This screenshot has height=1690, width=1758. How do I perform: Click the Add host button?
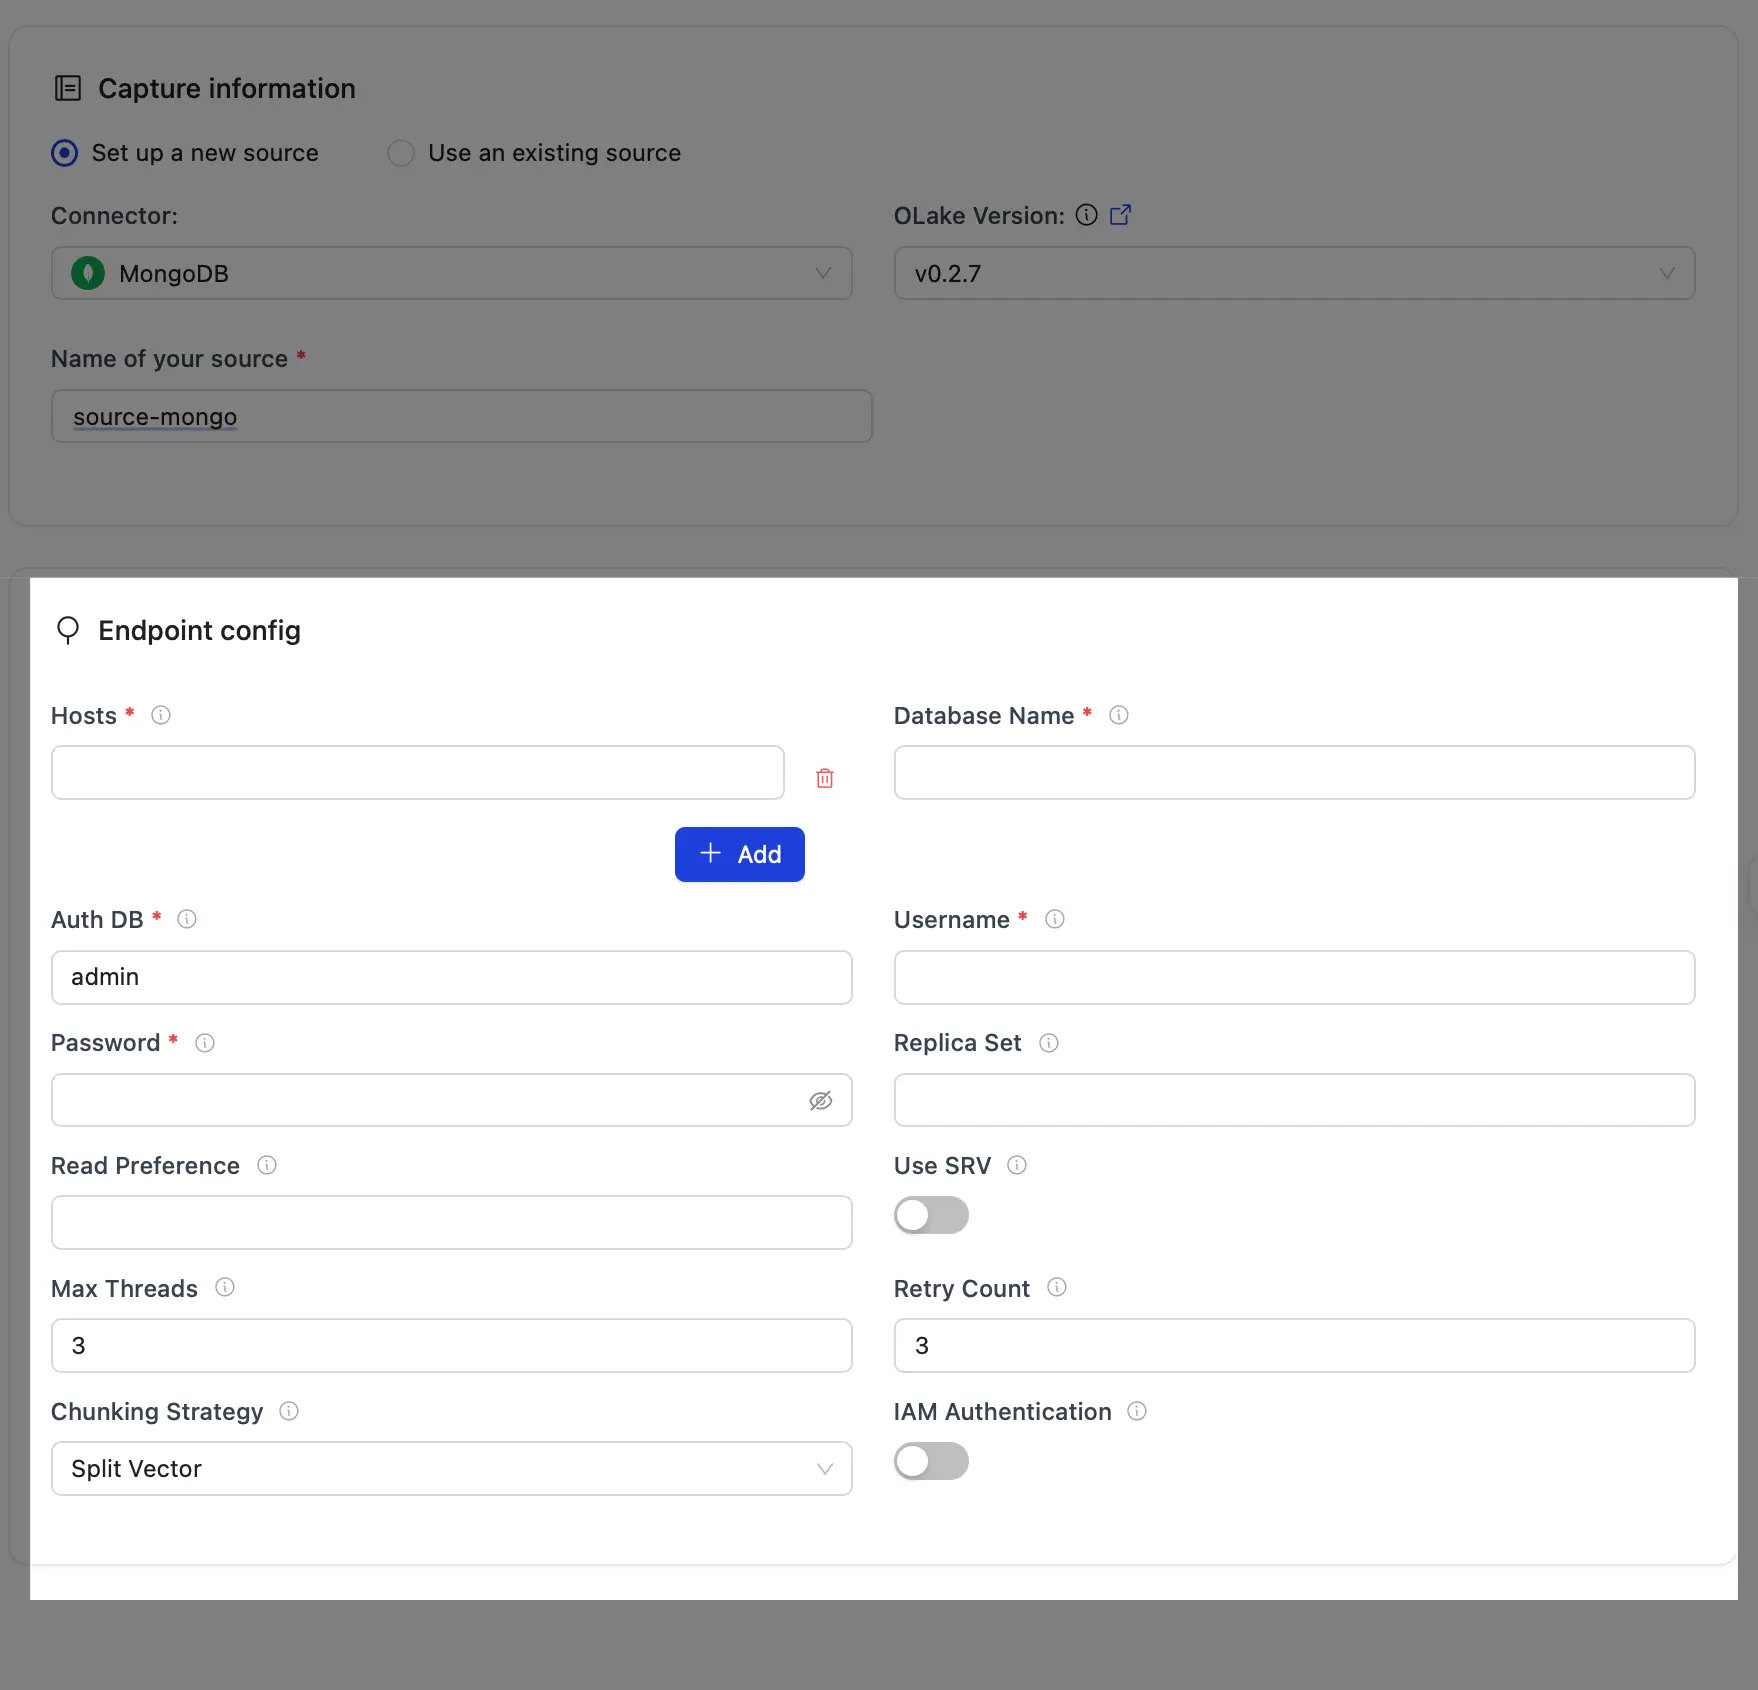click(739, 854)
